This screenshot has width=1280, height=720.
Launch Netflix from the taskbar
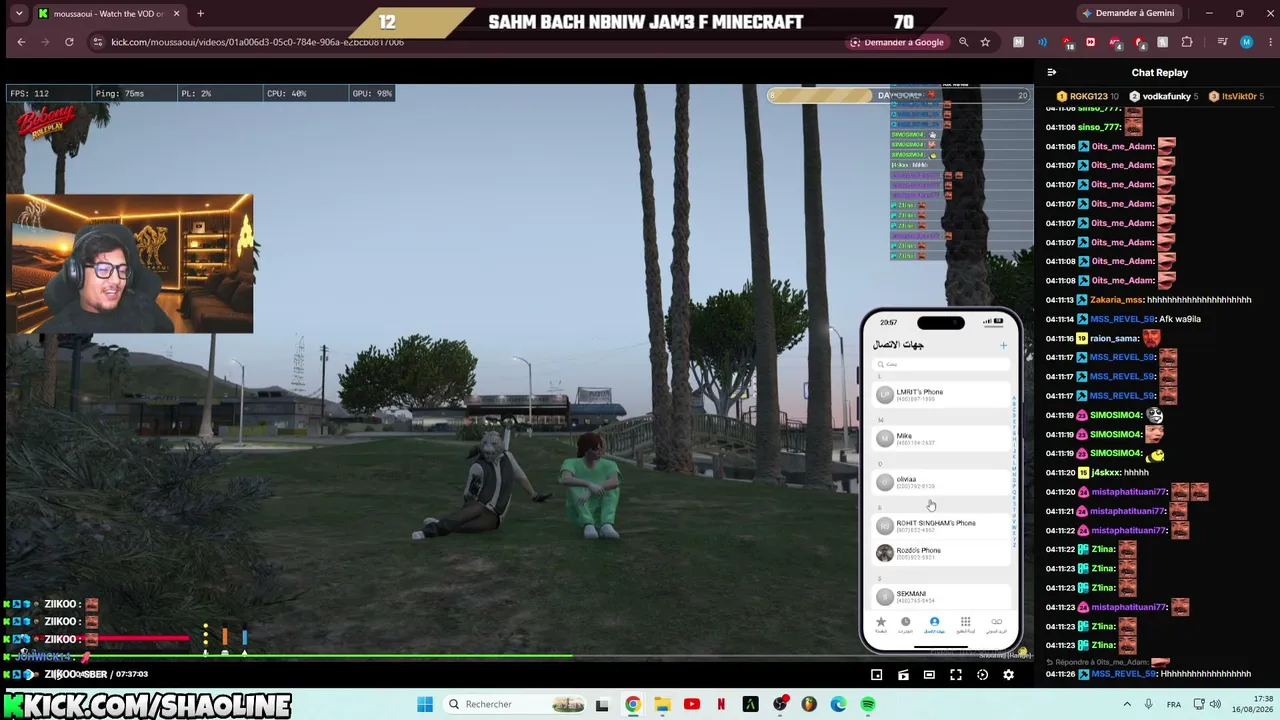[x=721, y=704]
